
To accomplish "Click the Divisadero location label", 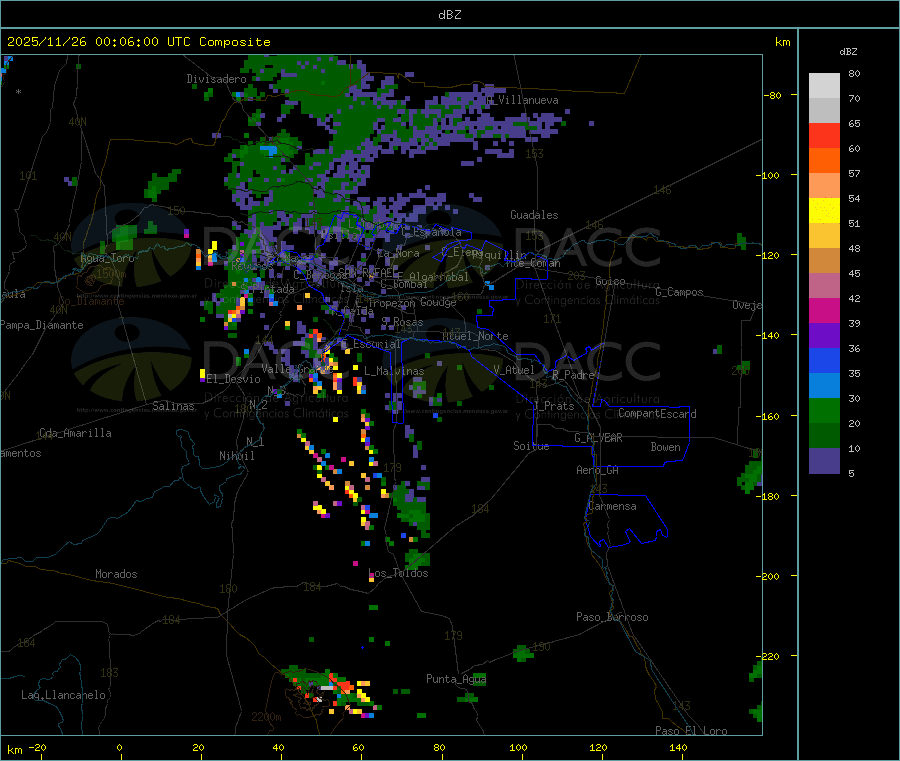I will [x=216, y=79].
